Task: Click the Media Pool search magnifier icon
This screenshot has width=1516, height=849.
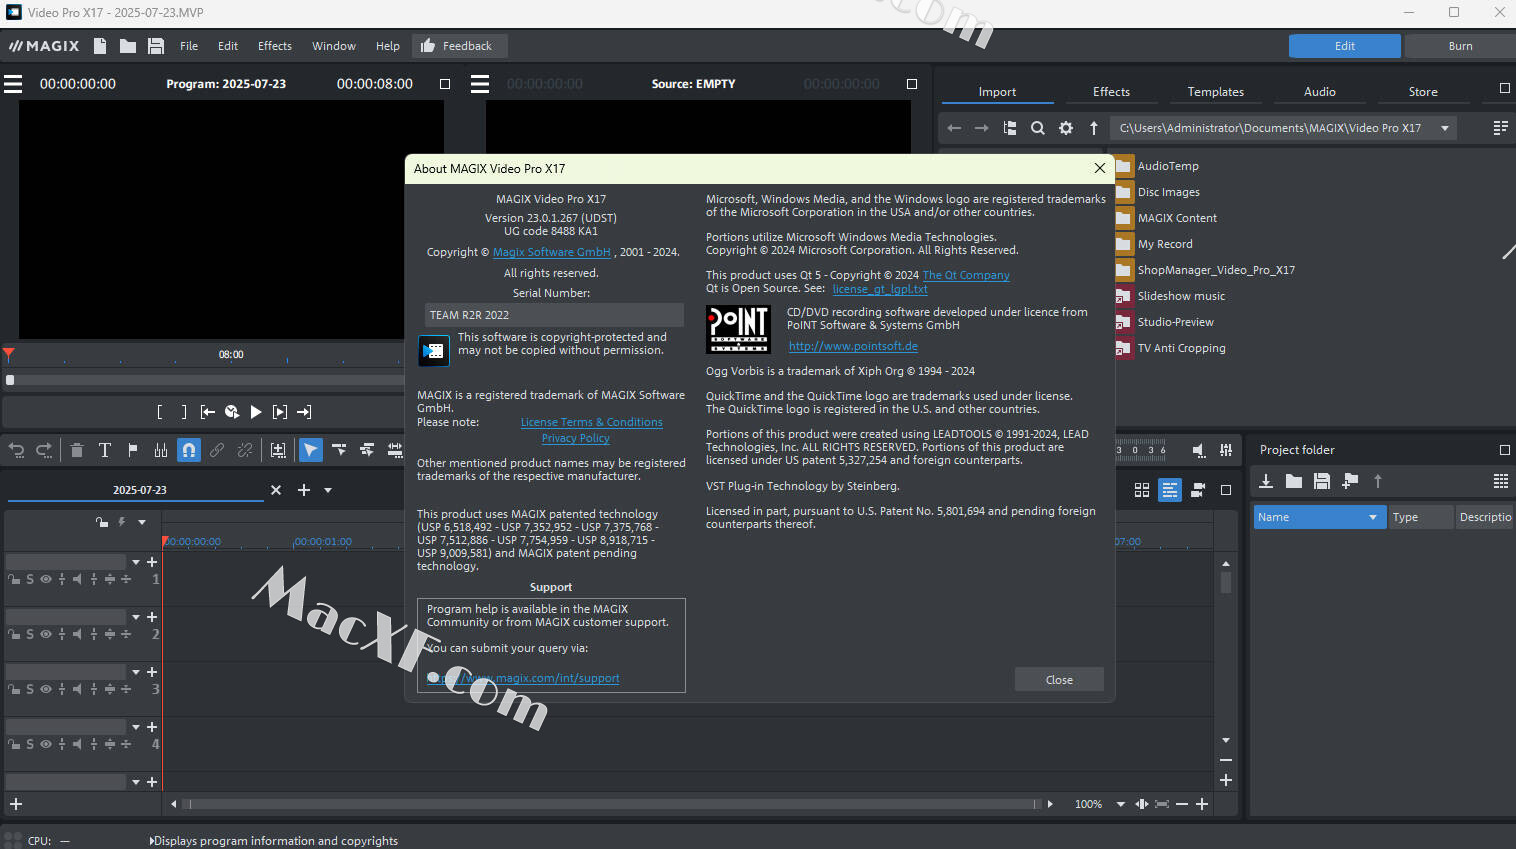Action: (1038, 128)
